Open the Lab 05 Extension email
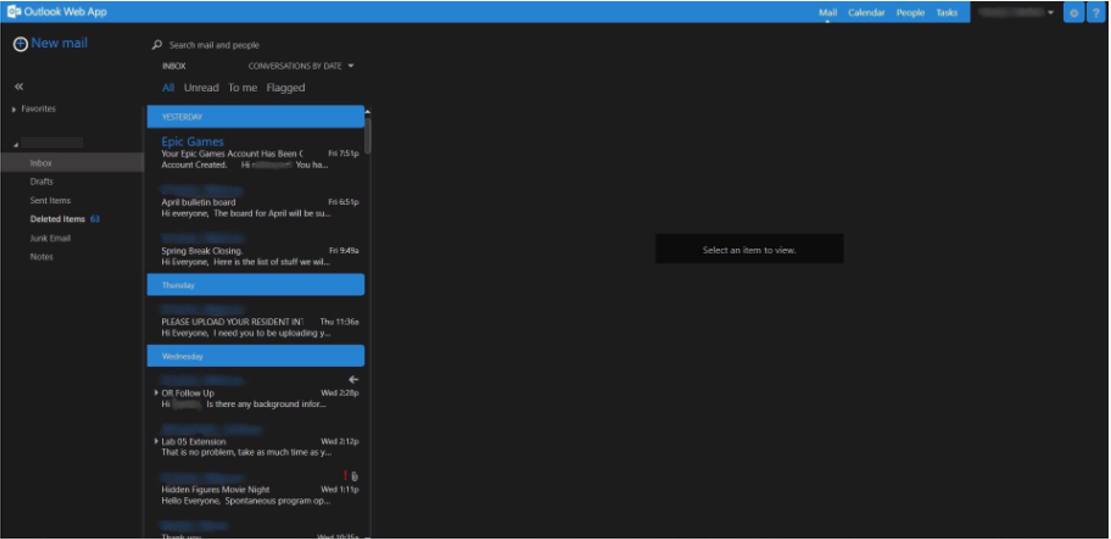 pos(256,440)
